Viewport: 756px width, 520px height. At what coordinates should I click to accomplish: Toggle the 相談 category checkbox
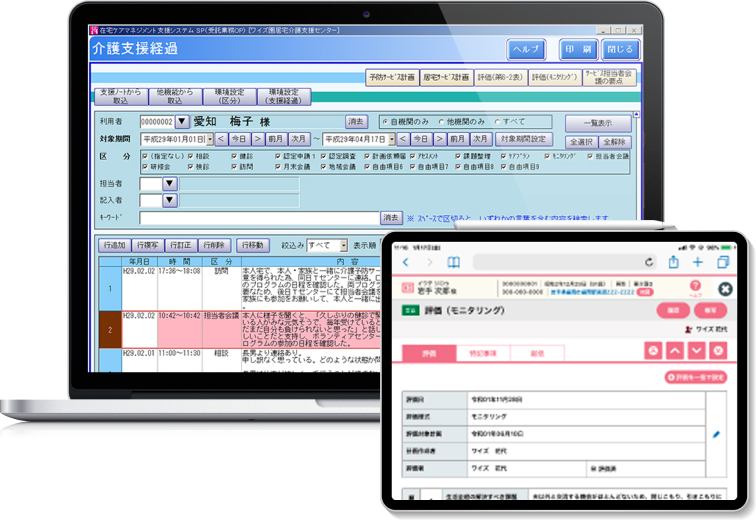tap(190, 156)
